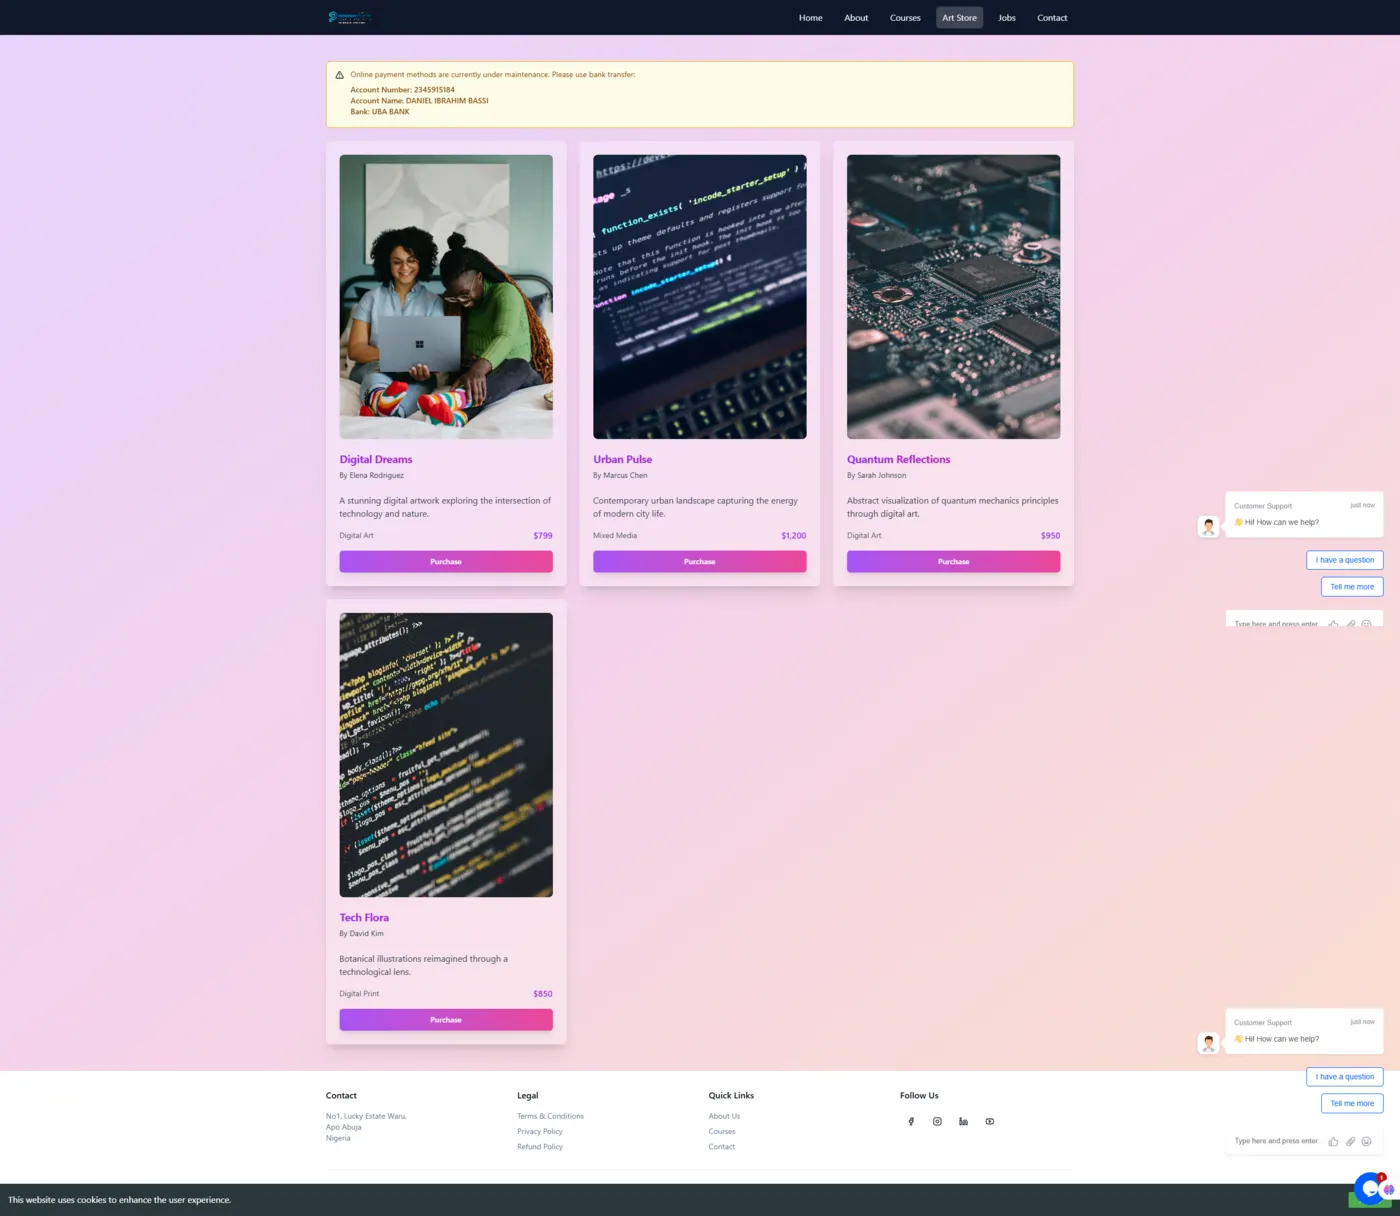Screen dimensions: 1400x1216
Task: Open the Urban Pulse title link
Action: [622, 460]
